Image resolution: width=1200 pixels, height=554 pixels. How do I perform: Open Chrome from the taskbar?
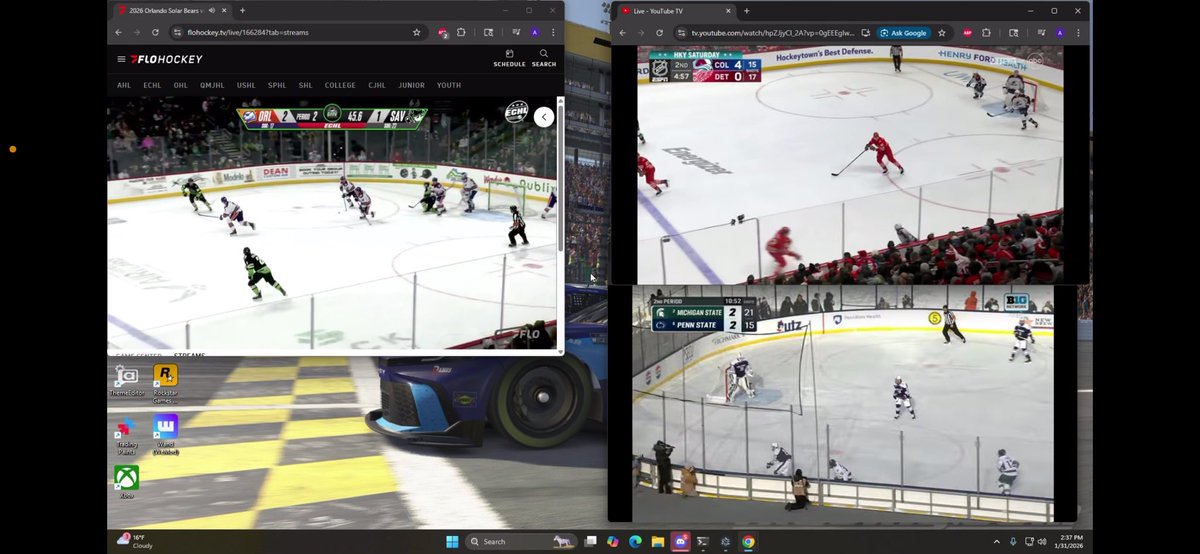tap(748, 542)
